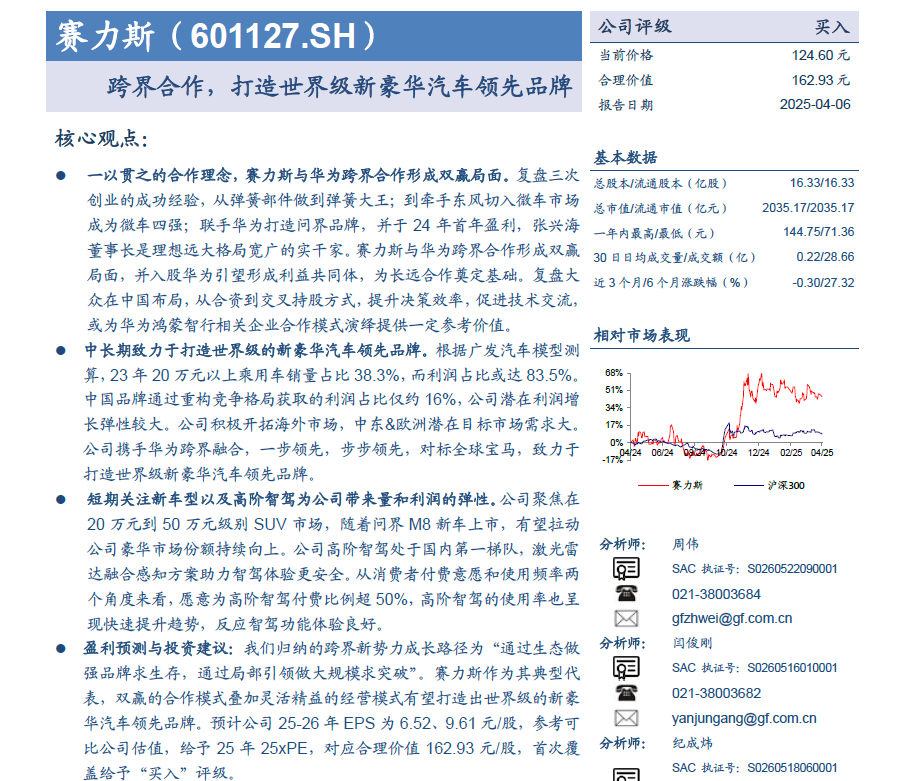Click the bold heading 盈利预测与投资建议
The width and height of the screenshot is (902, 781).
tap(157, 649)
